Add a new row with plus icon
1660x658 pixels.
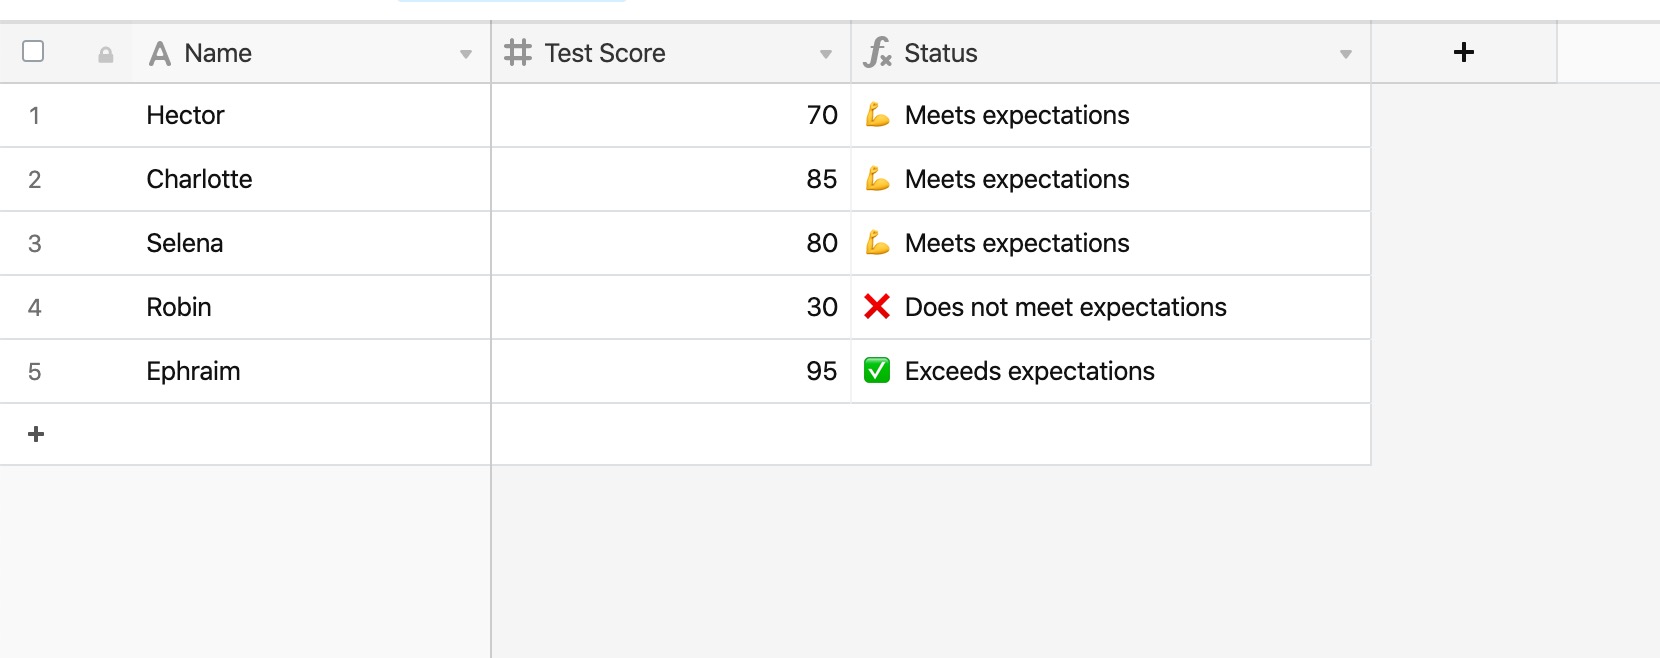[x=36, y=434]
